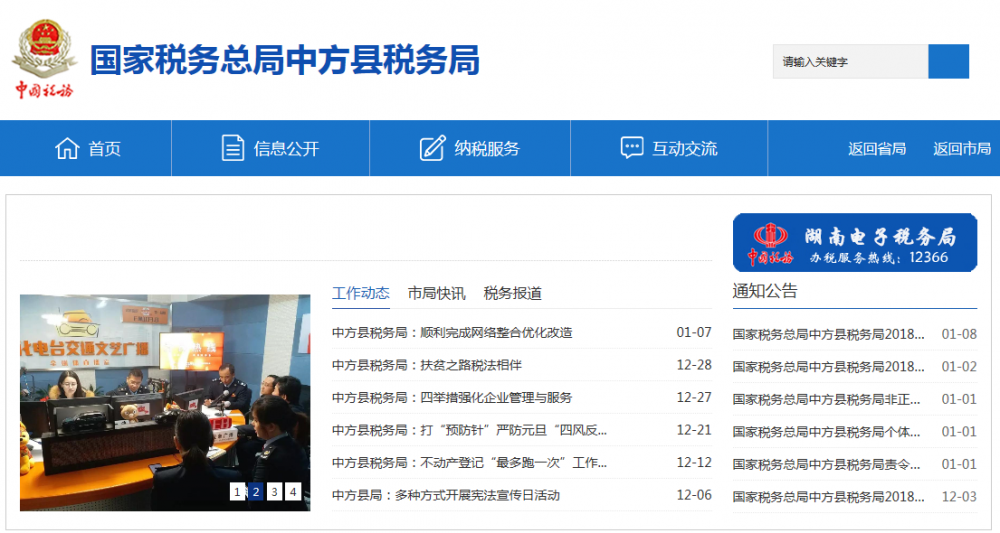The width and height of the screenshot is (1000, 533).
Task: Open the 湖南电子税务局 banner
Action: coord(855,243)
